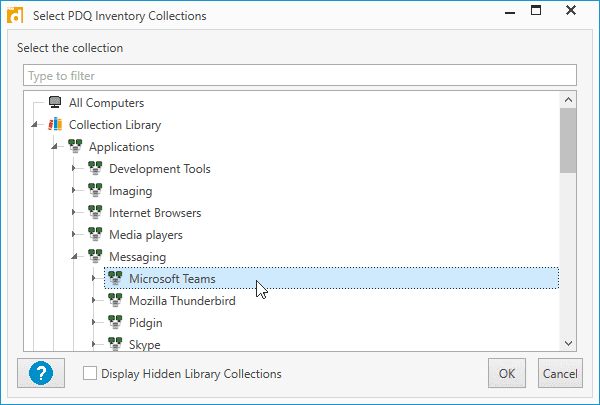Image resolution: width=600 pixels, height=405 pixels.
Task: Select the Pidgin label
Action: [145, 323]
